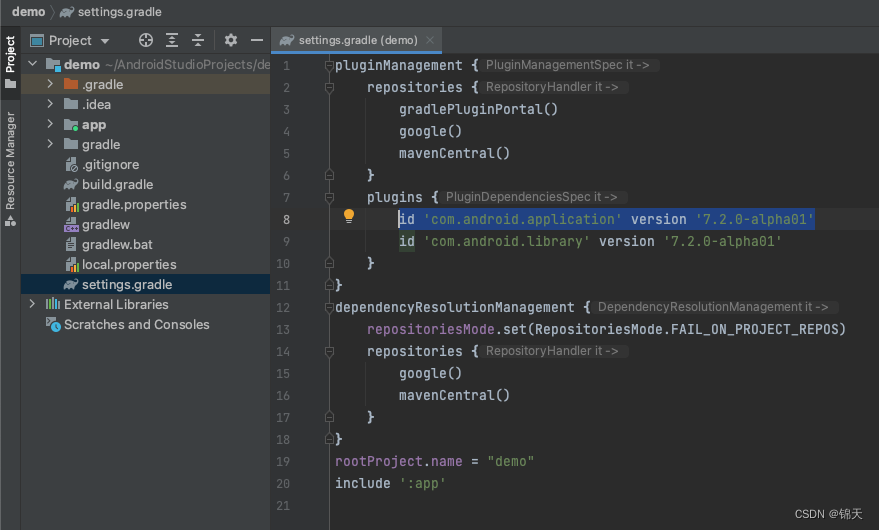
Task: Click the build.gradle elephant file icon
Action: [71, 185]
